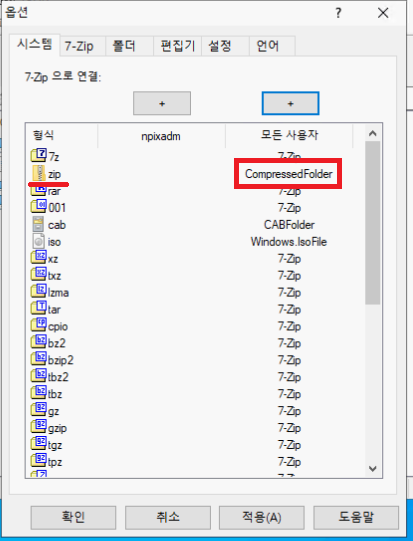Click the 7-Zip value in the xz row
This screenshot has height=541, width=413.
289,258
